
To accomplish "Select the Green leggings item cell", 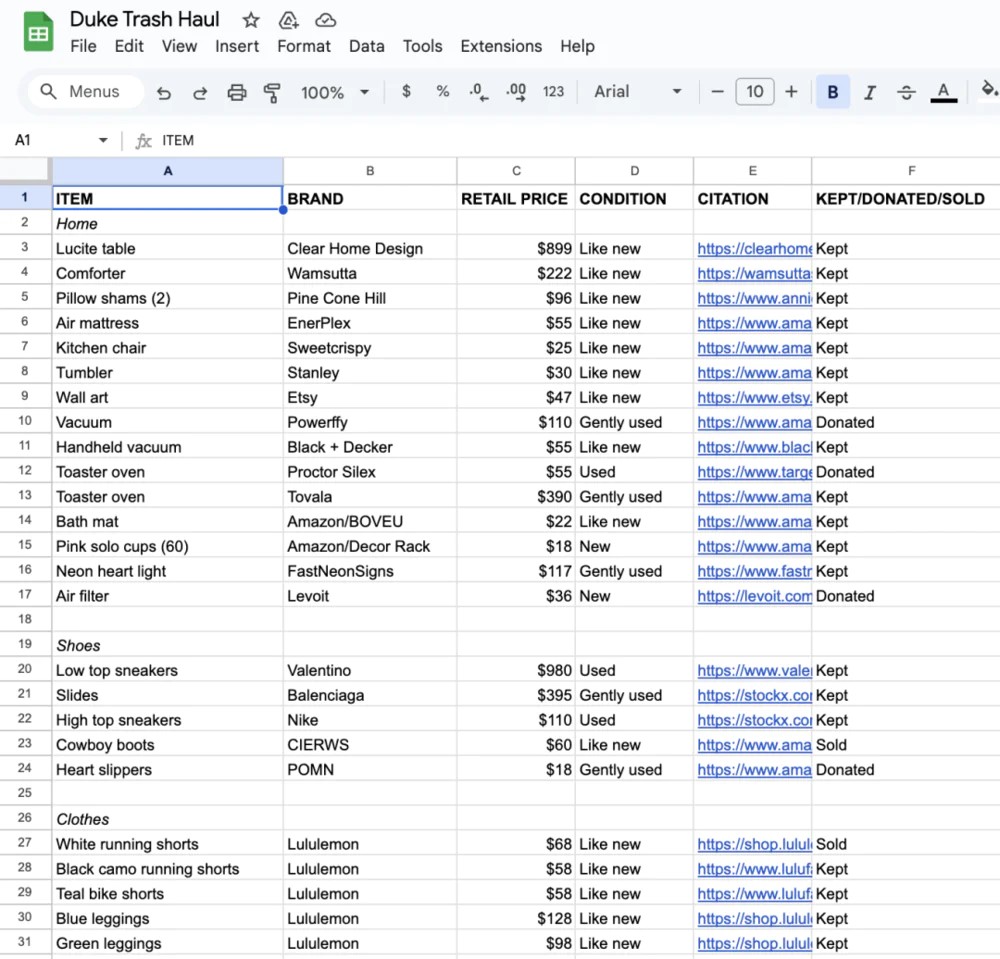I will click(168, 944).
